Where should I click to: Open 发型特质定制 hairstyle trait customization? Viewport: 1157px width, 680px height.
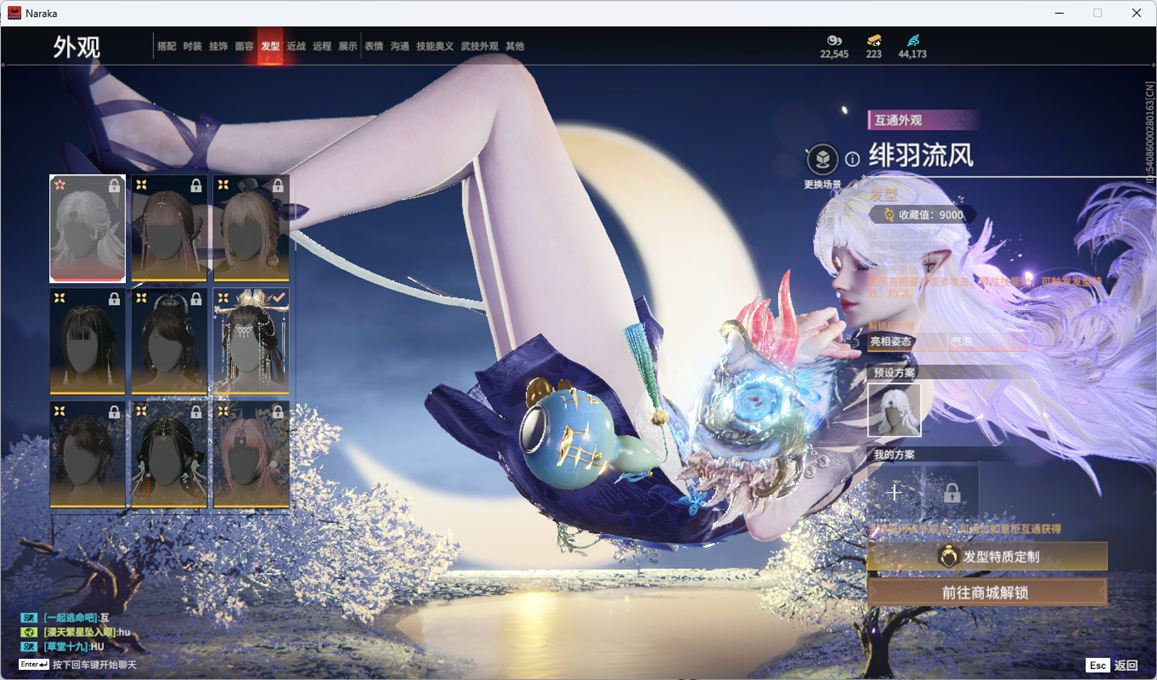point(987,556)
